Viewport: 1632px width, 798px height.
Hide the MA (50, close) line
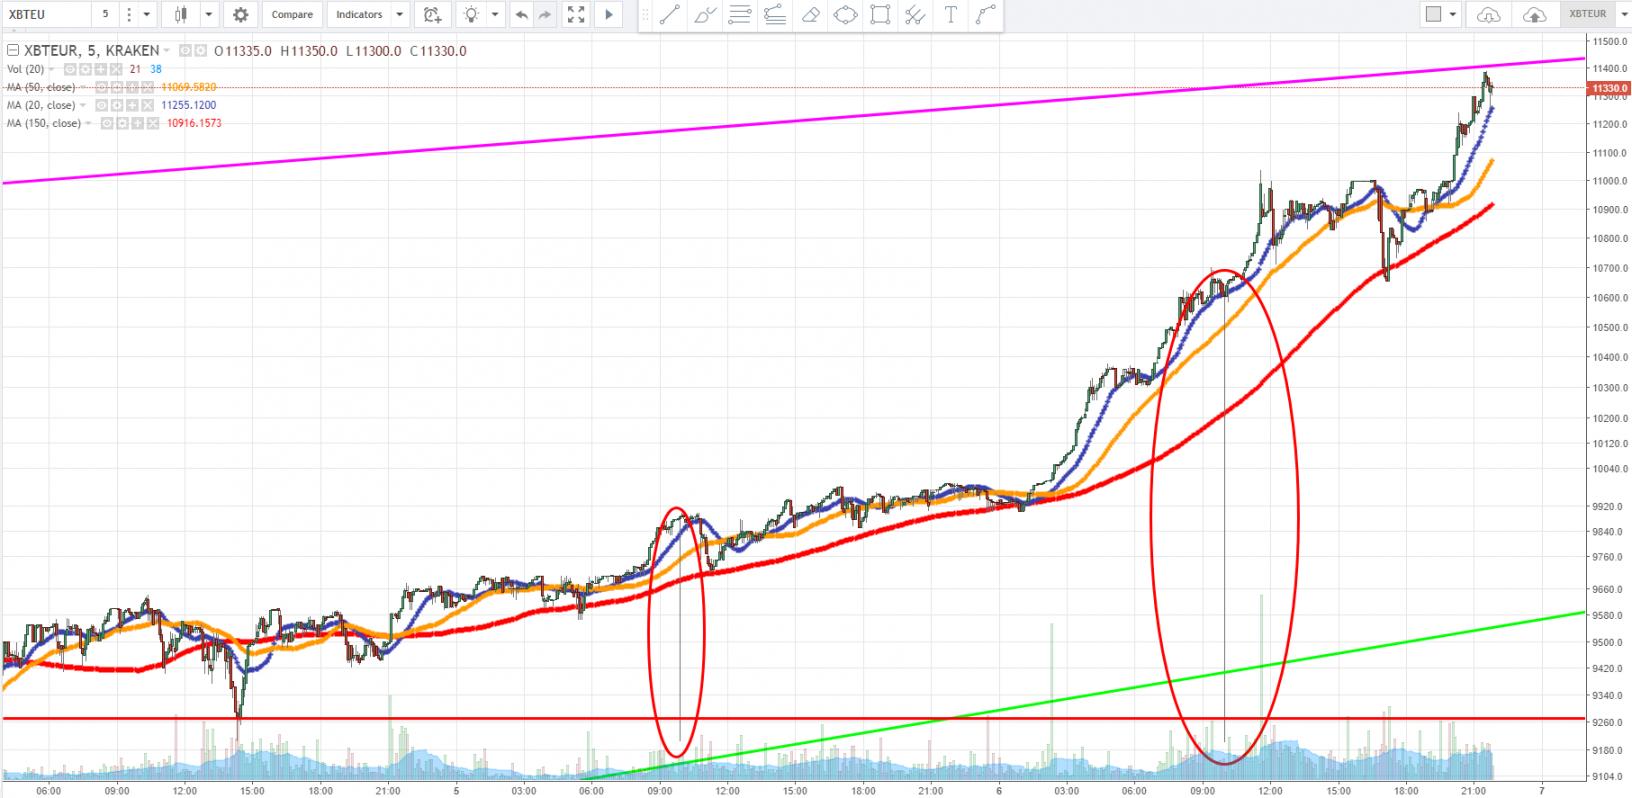click(103, 87)
